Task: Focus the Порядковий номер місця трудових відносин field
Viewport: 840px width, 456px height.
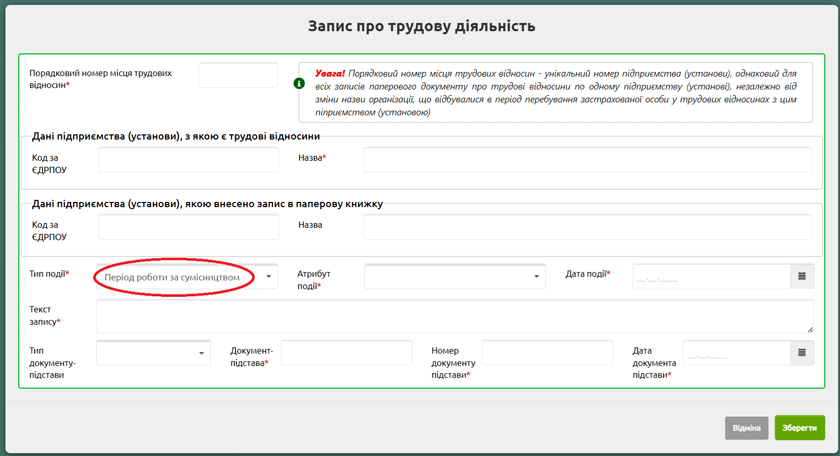Action: [238, 76]
